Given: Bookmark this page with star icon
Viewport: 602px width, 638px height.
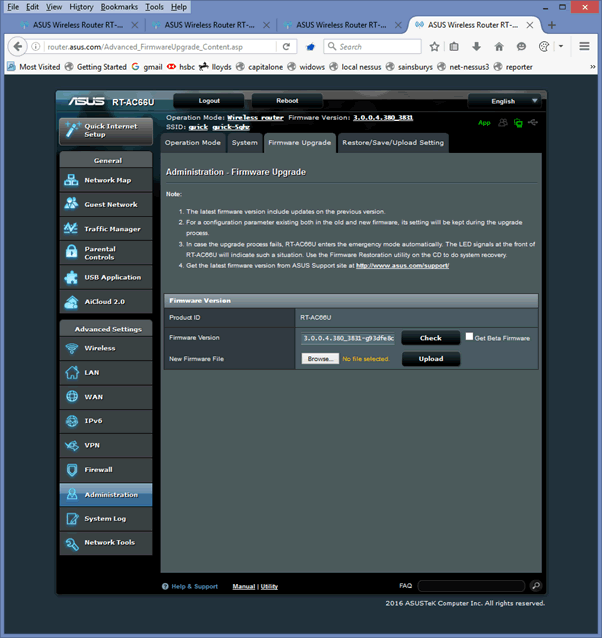Looking at the screenshot, I should (x=434, y=46).
